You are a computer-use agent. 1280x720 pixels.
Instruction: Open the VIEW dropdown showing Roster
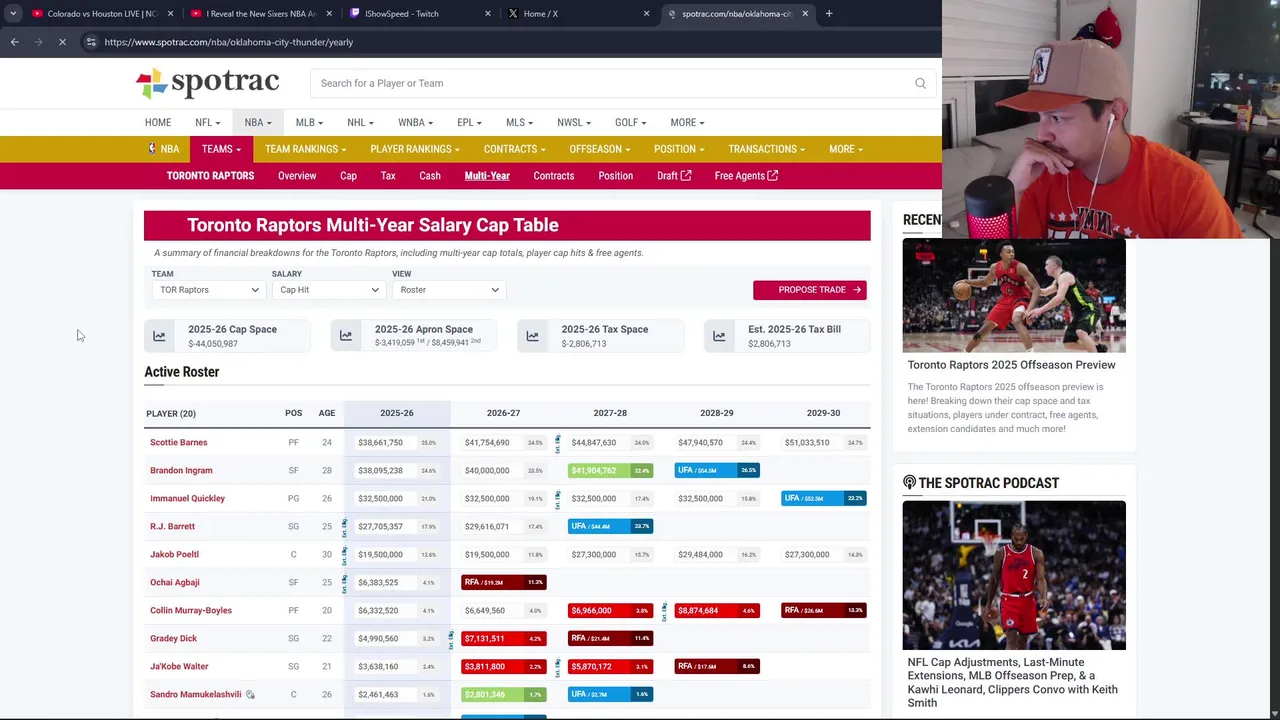[x=449, y=290]
